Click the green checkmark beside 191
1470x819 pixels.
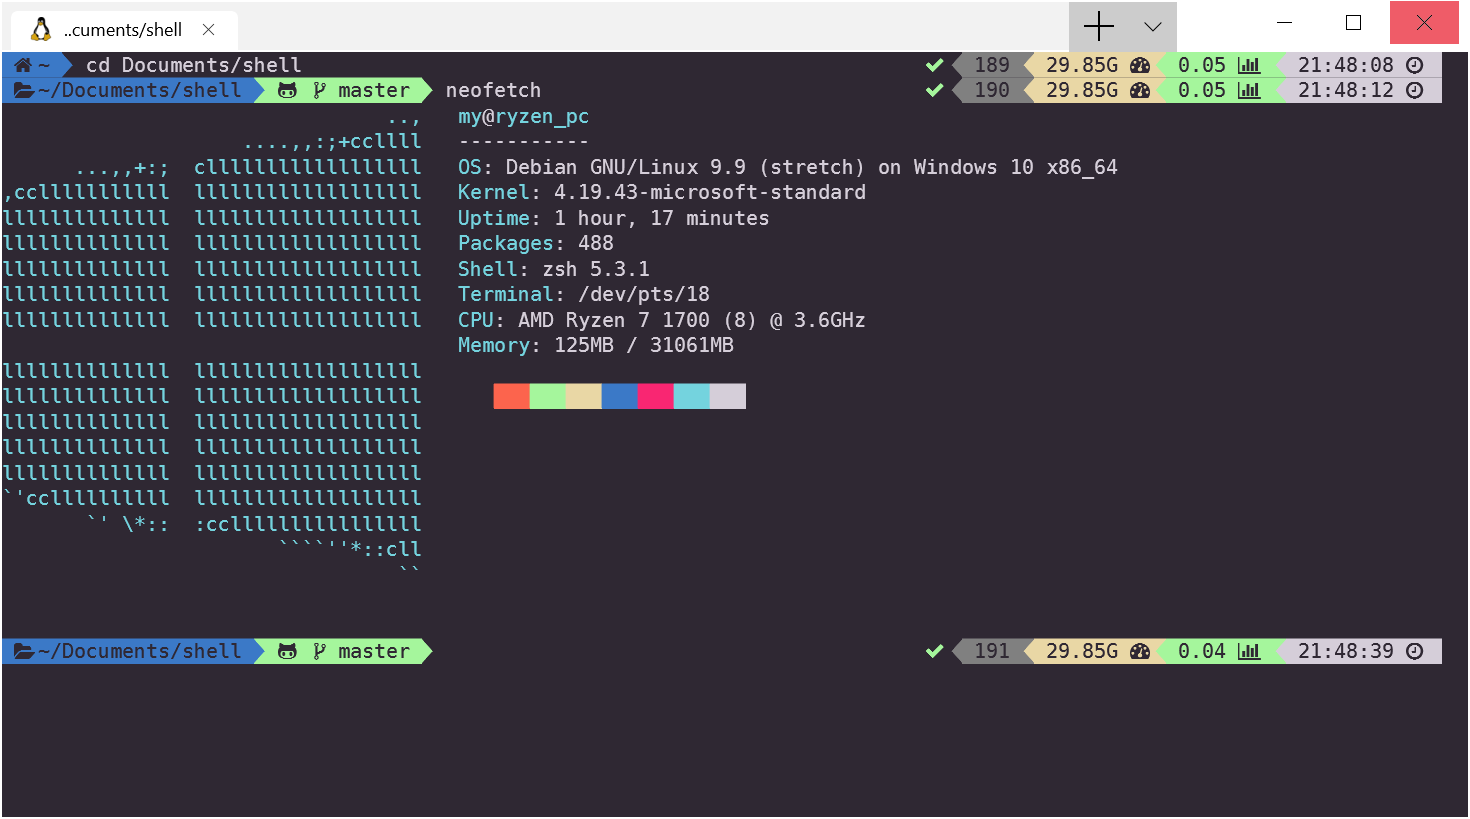(934, 651)
